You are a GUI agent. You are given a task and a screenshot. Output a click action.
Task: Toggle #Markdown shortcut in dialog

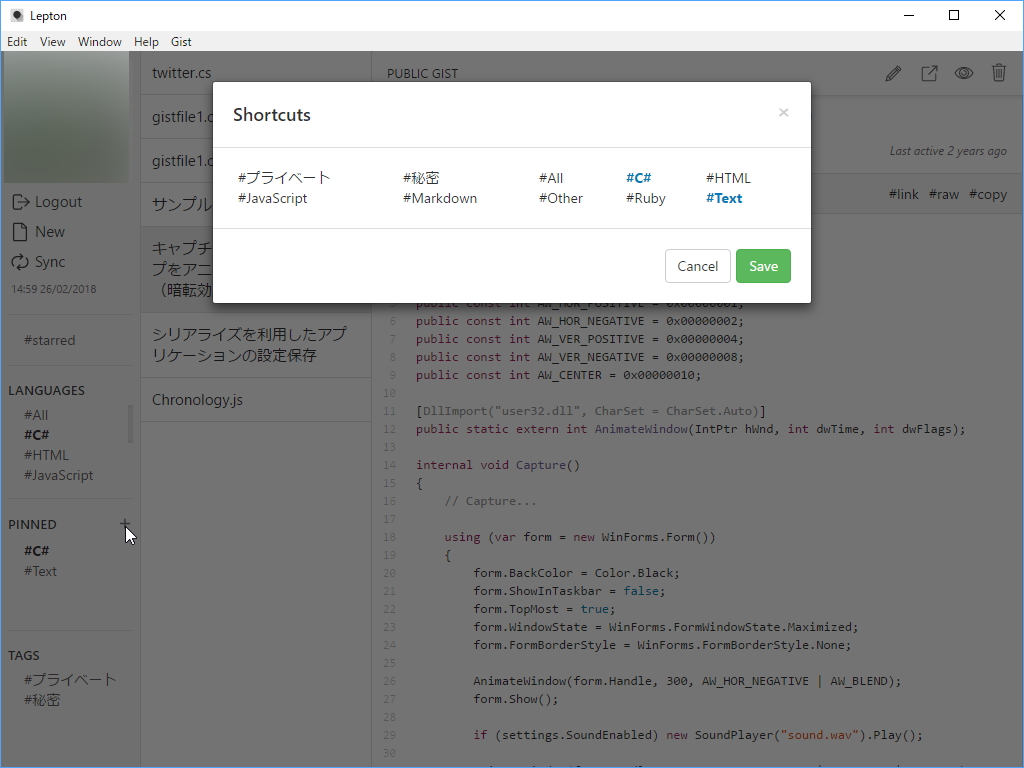click(440, 198)
